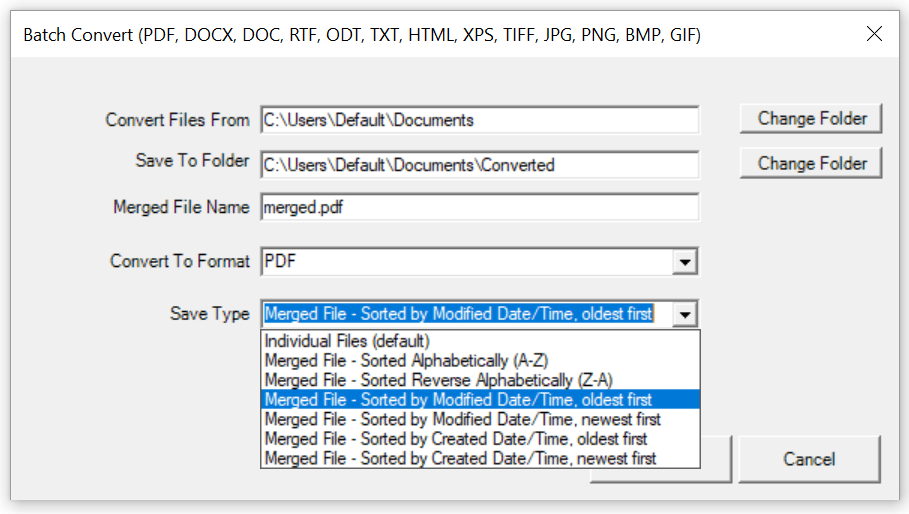
Task: Close the Batch Convert dialog window
Action: [874, 34]
